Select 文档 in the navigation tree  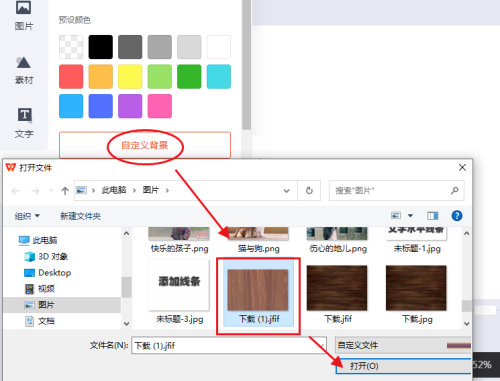pos(40,321)
